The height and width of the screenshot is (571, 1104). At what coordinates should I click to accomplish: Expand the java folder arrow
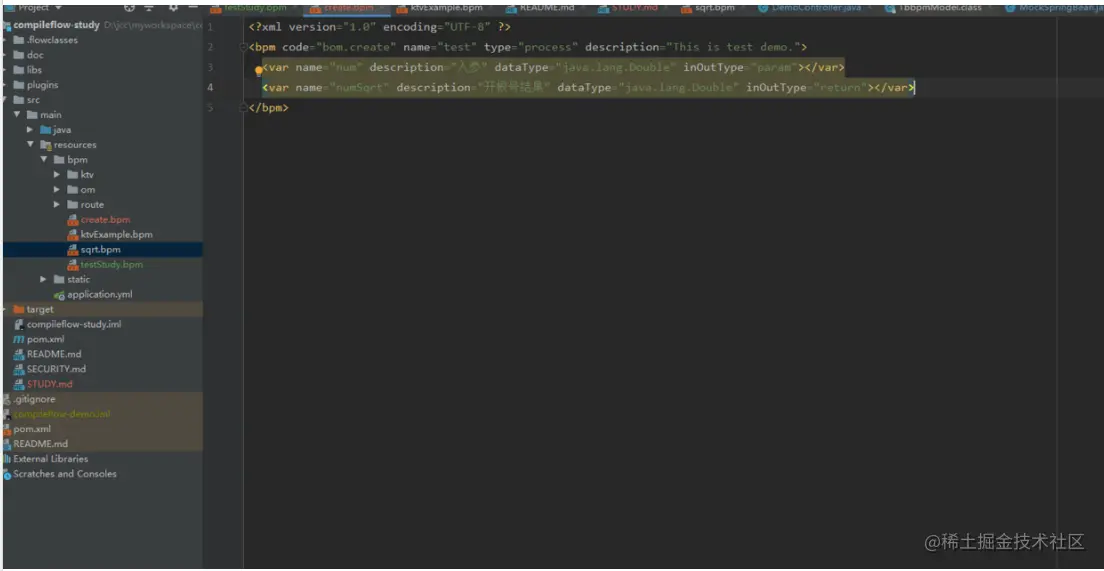pyautogui.click(x=30, y=130)
